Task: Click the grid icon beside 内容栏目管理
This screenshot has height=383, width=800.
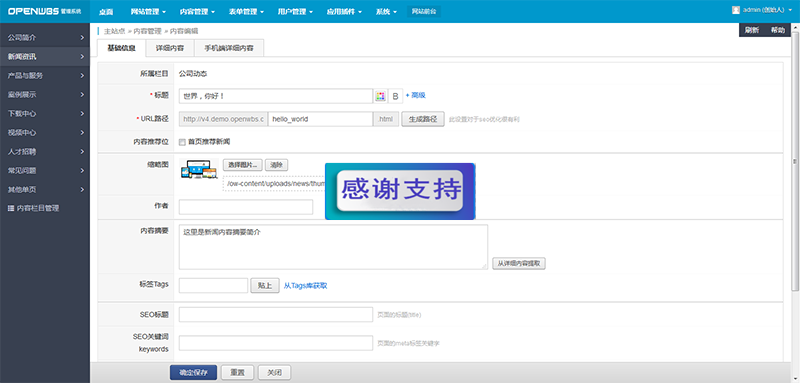Action: coord(11,209)
